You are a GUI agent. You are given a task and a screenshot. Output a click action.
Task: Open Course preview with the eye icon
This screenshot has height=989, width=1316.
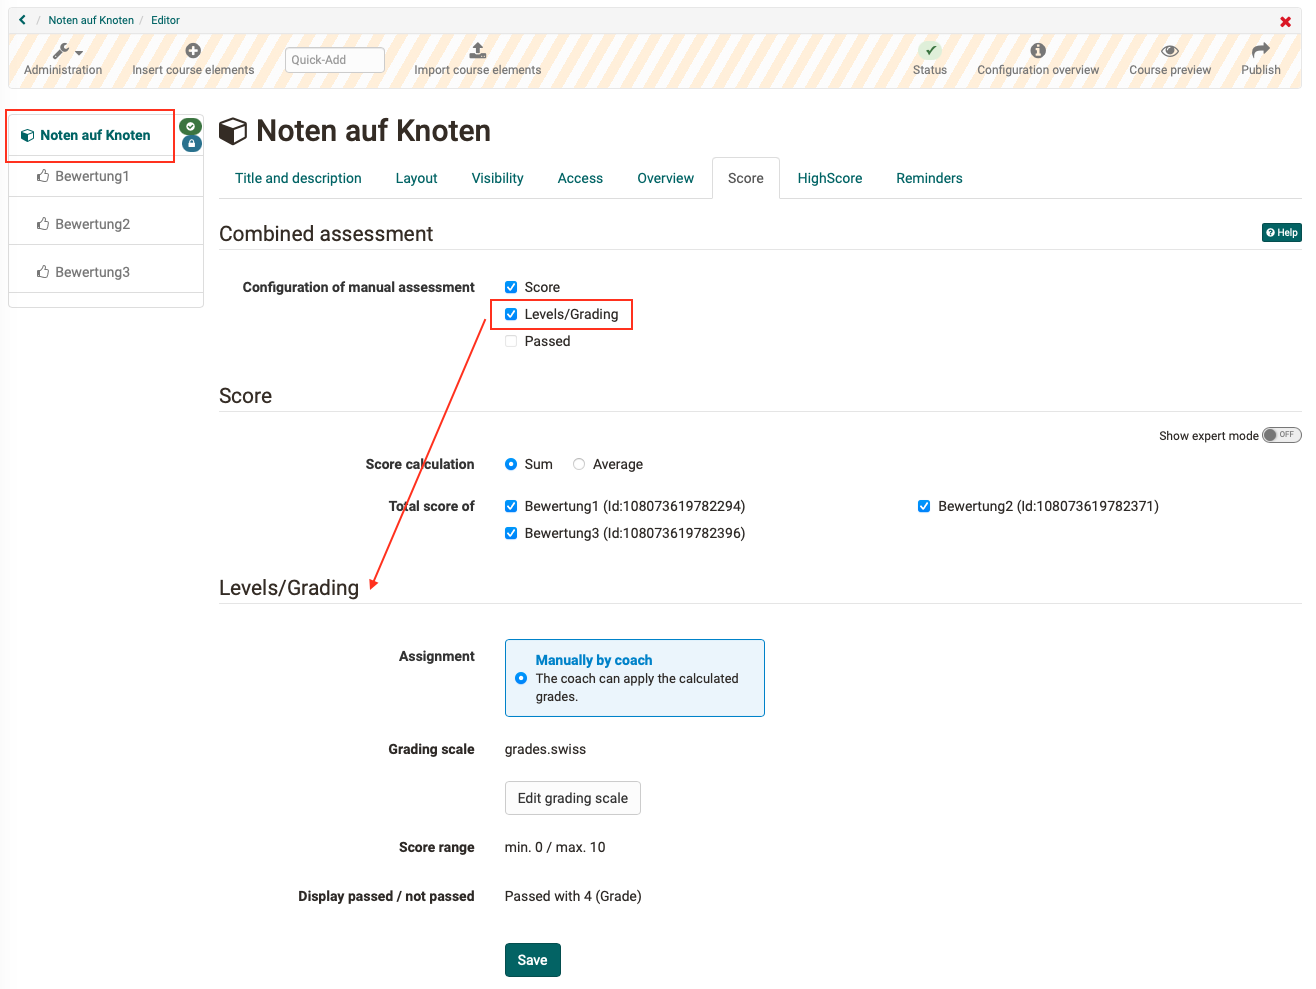tap(1169, 48)
